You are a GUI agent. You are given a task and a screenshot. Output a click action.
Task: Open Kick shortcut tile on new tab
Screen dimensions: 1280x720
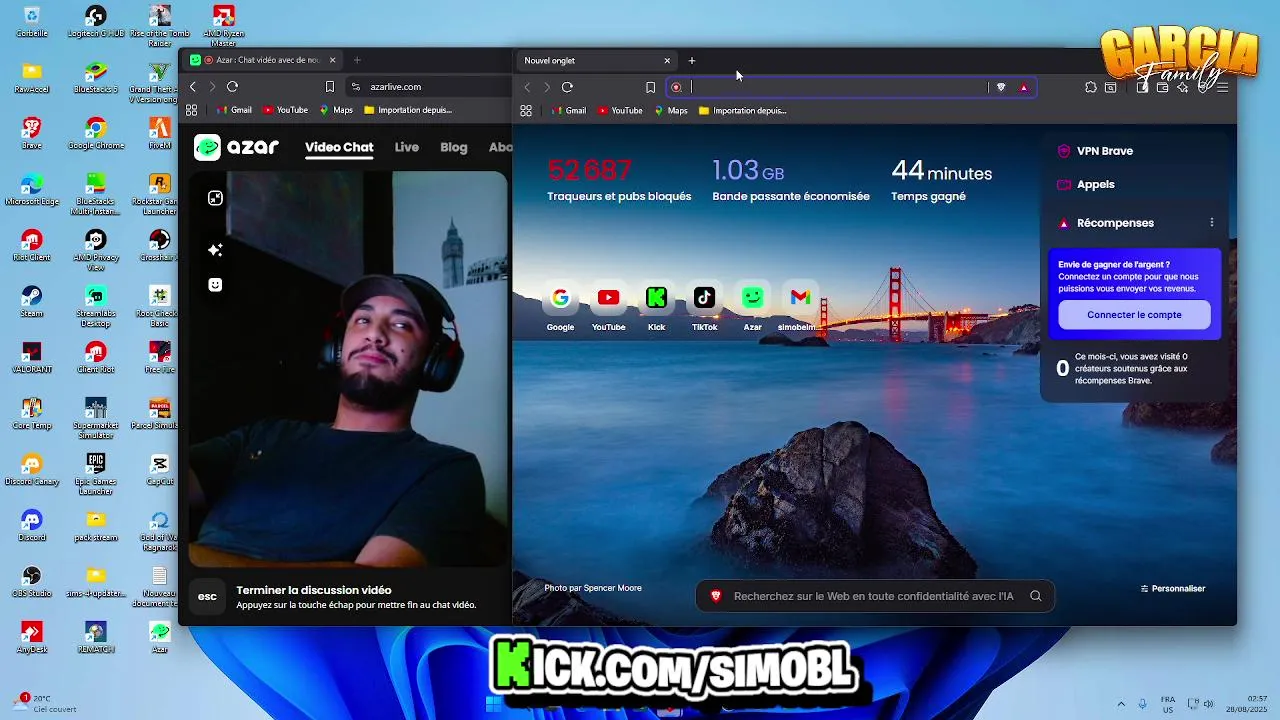click(656, 307)
